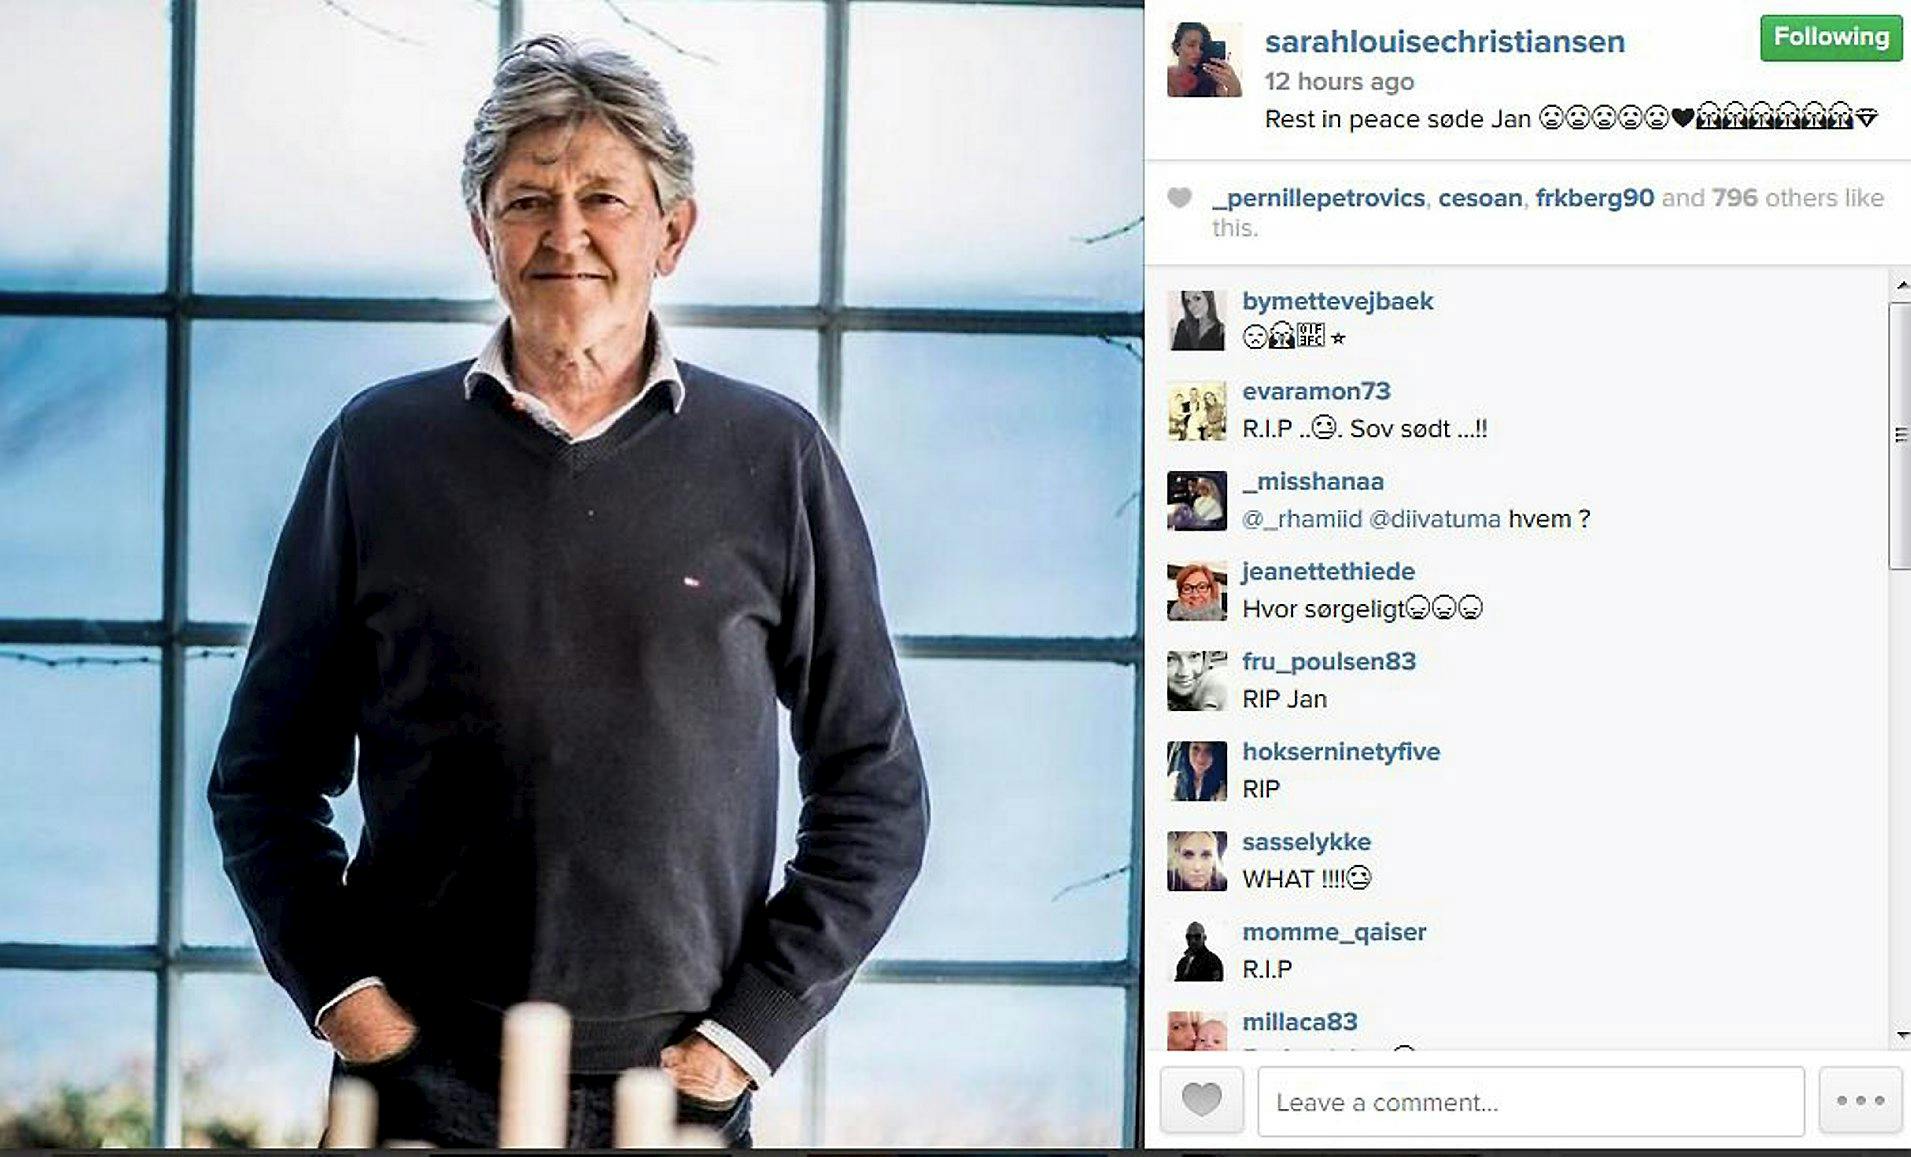Click the Leave a comment field
This screenshot has height=1157, width=1911.
(x=1531, y=1101)
